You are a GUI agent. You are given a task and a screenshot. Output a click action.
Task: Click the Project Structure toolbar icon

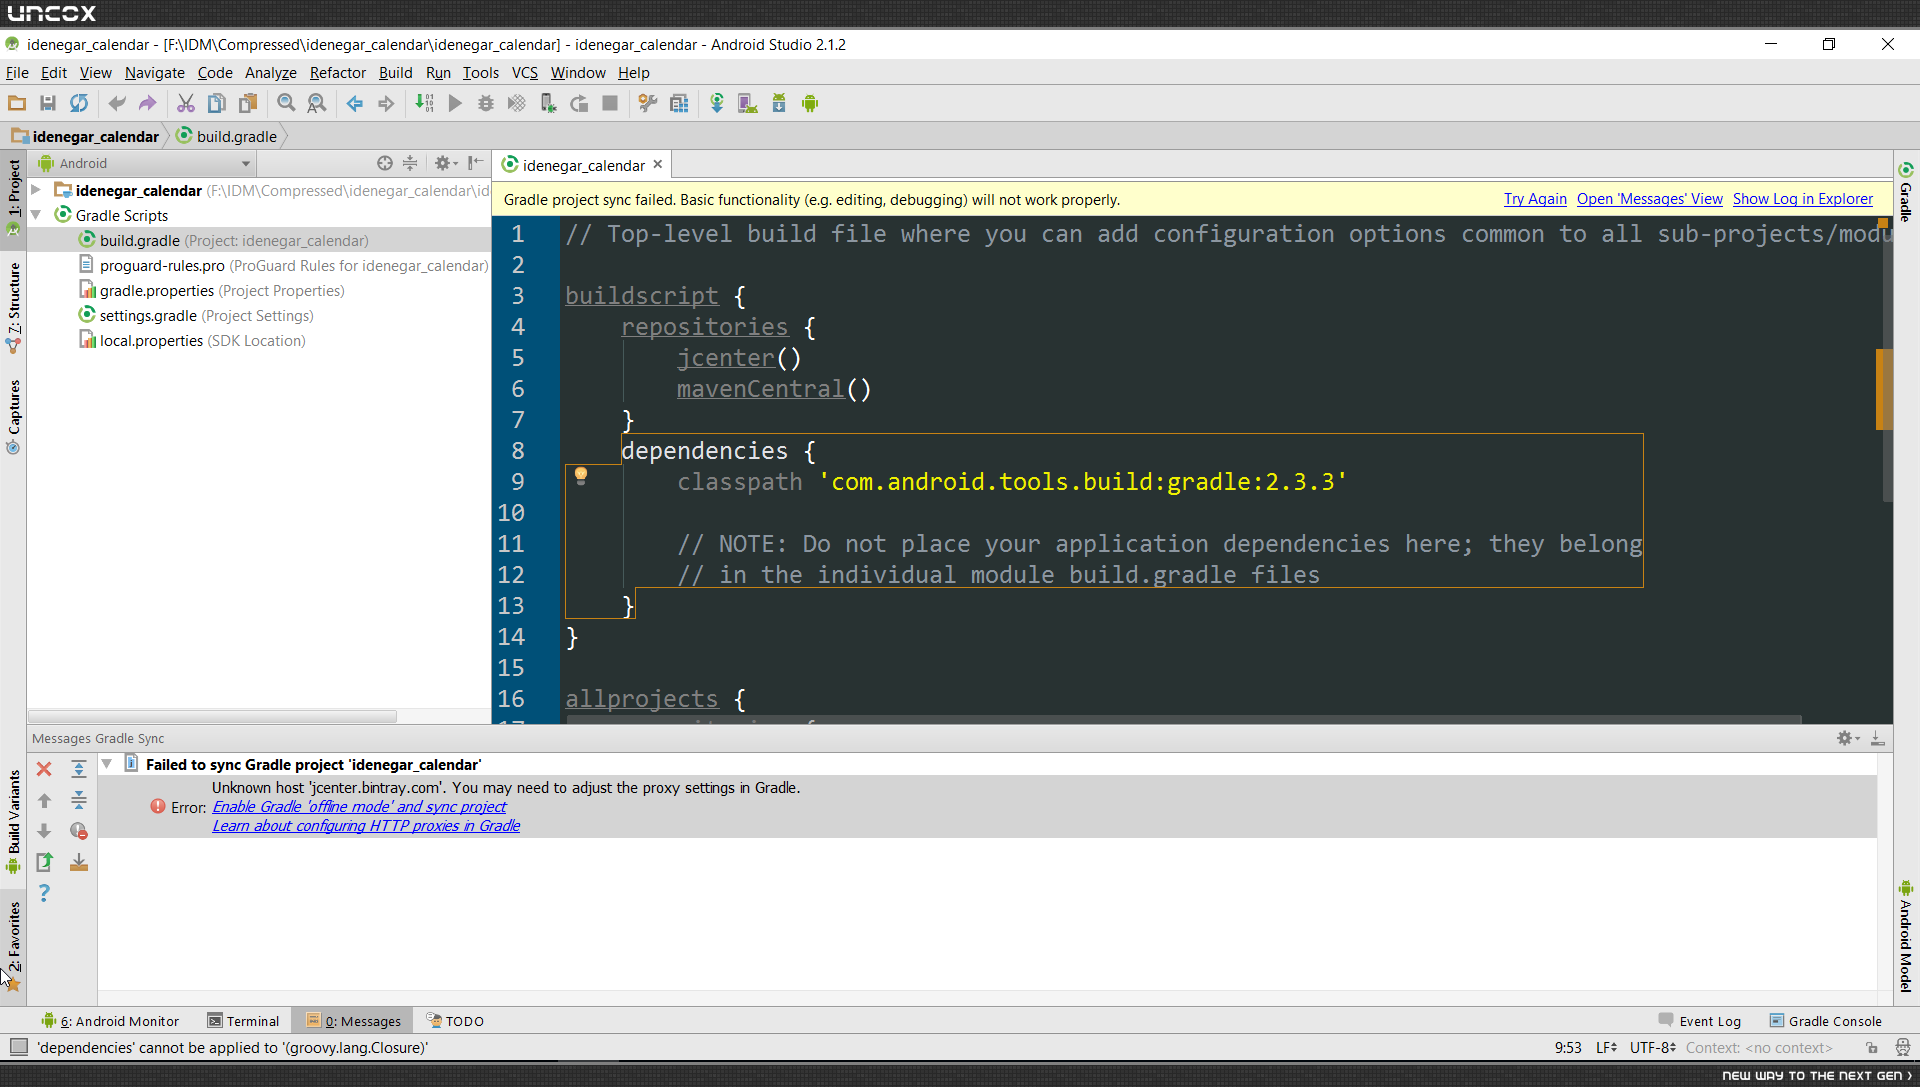pyautogui.click(x=679, y=104)
